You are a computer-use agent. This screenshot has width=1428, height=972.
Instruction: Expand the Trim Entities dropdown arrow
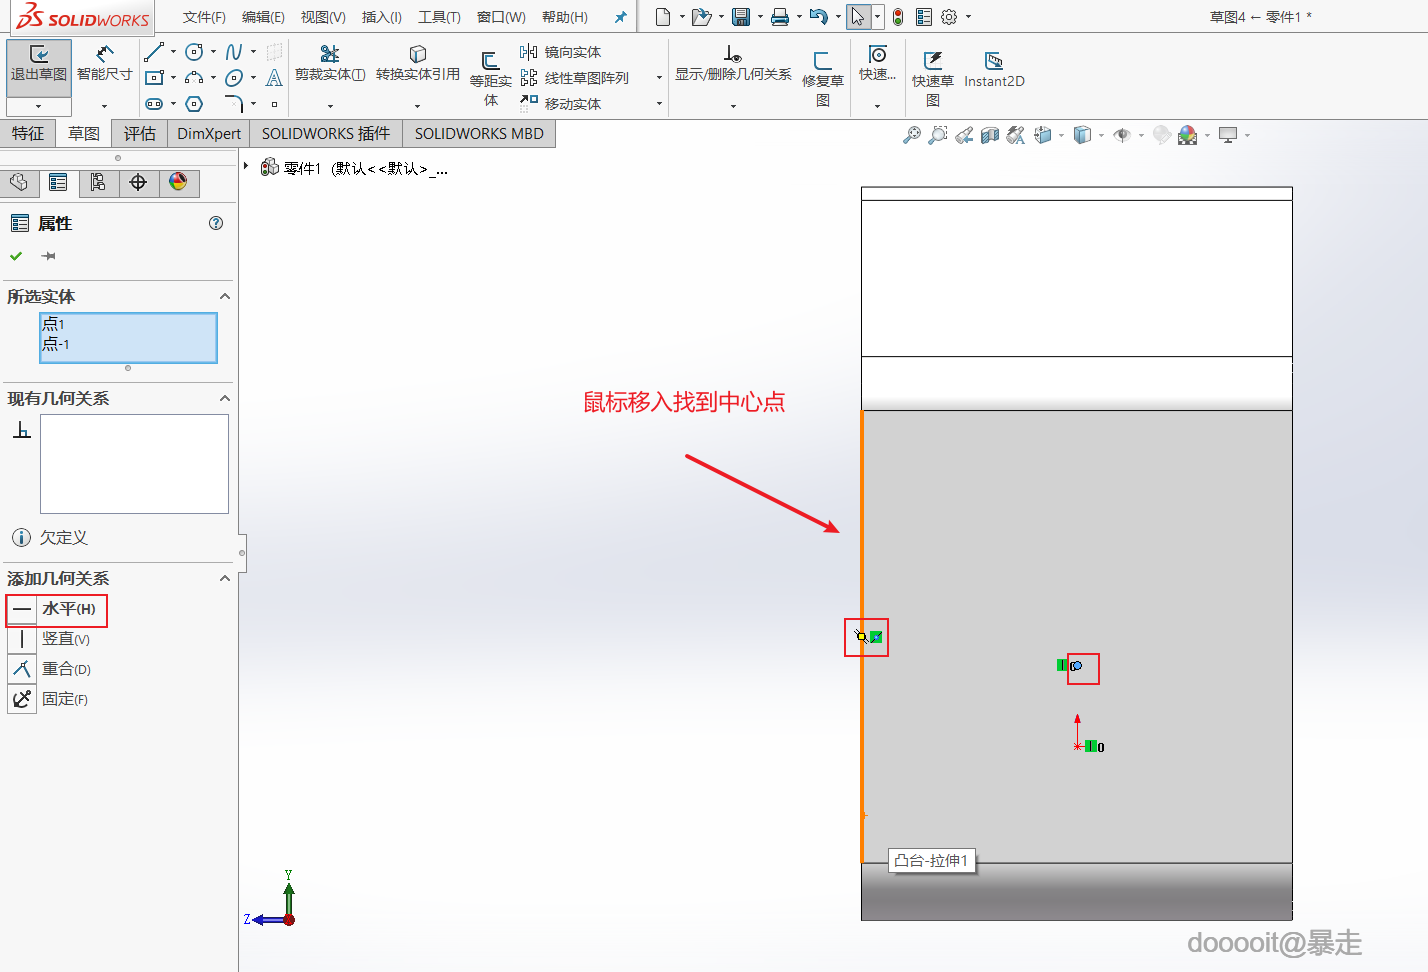click(x=330, y=106)
